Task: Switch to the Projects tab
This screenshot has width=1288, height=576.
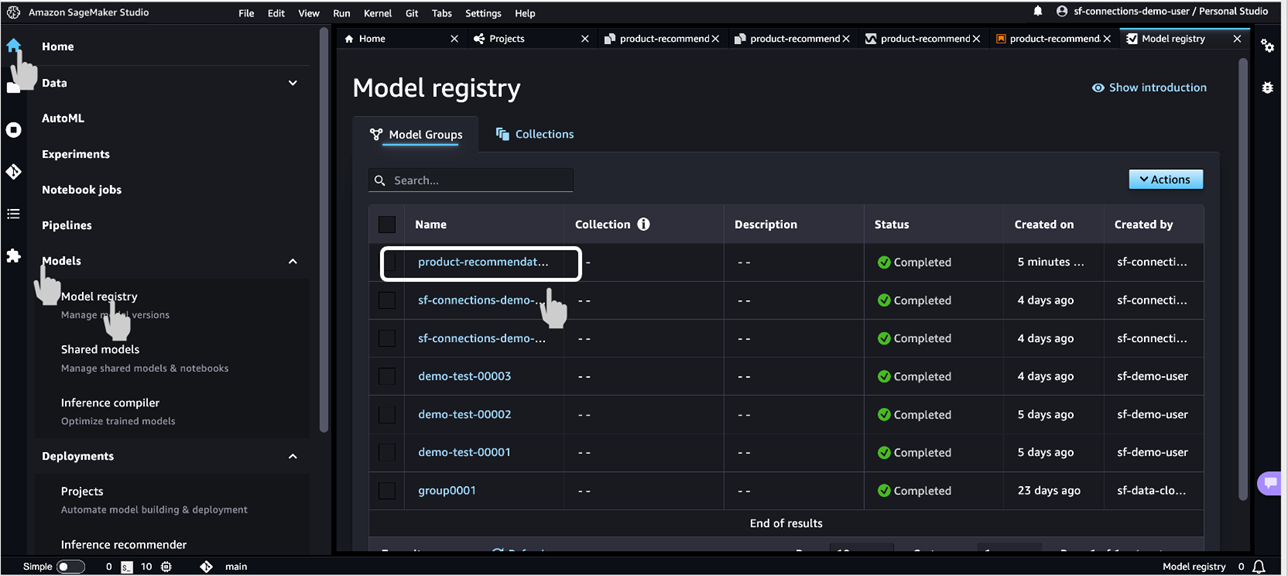Action: point(531,39)
